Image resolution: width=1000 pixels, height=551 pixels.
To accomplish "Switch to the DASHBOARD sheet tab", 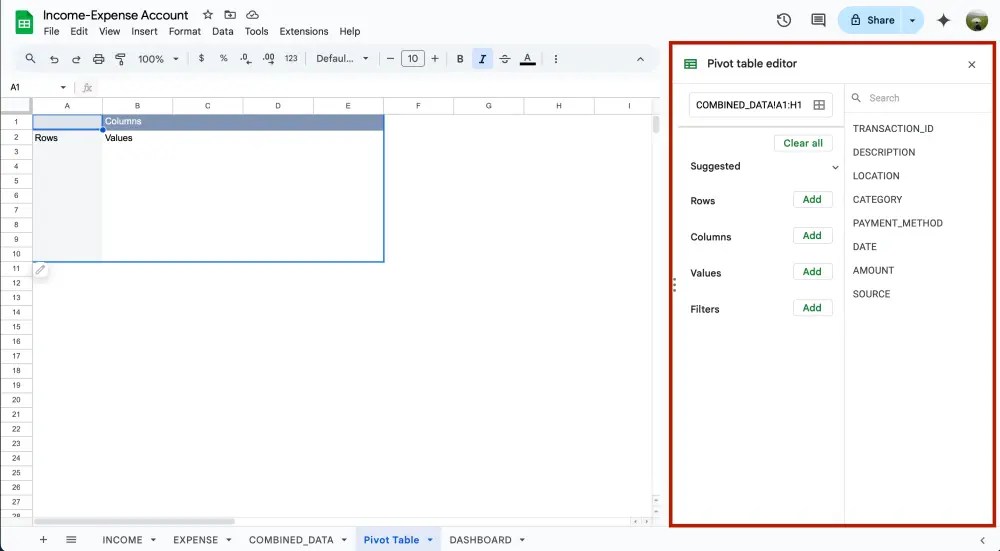I will [x=480, y=540].
